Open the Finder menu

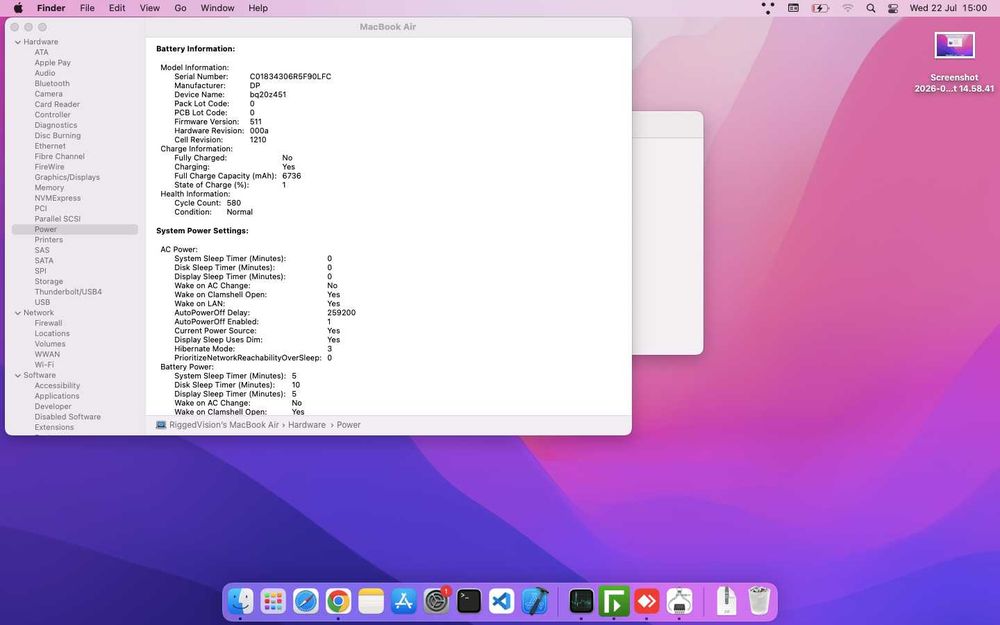tap(51, 8)
